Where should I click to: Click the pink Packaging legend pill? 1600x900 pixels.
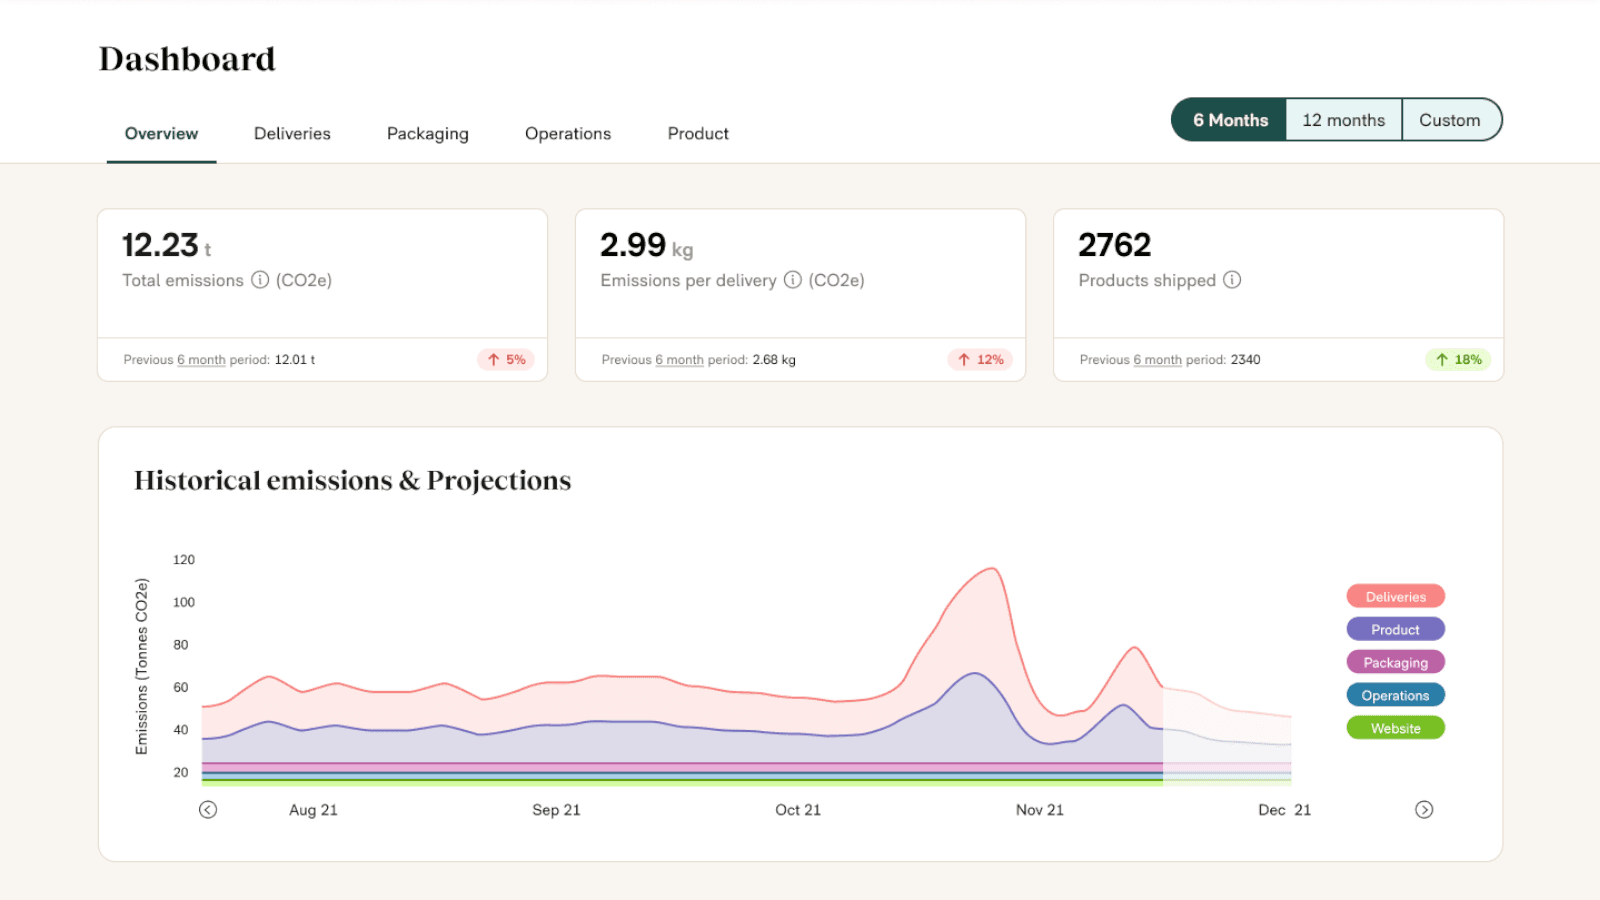pos(1395,661)
